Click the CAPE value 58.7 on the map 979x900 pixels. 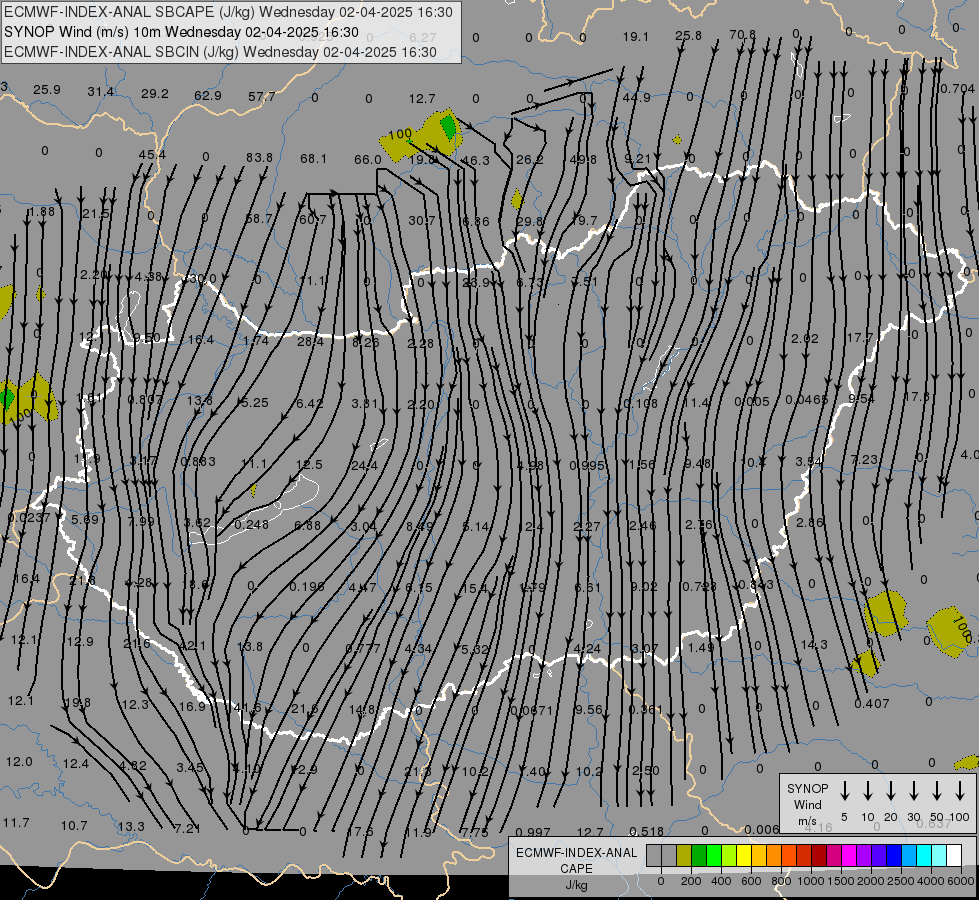pyautogui.click(x=258, y=219)
